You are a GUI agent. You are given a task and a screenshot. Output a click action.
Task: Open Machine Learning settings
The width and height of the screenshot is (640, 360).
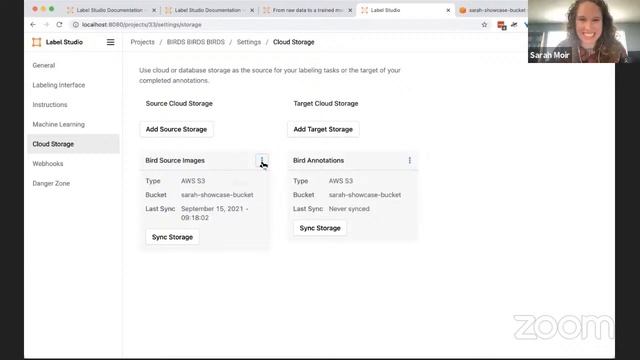(x=73, y=124)
